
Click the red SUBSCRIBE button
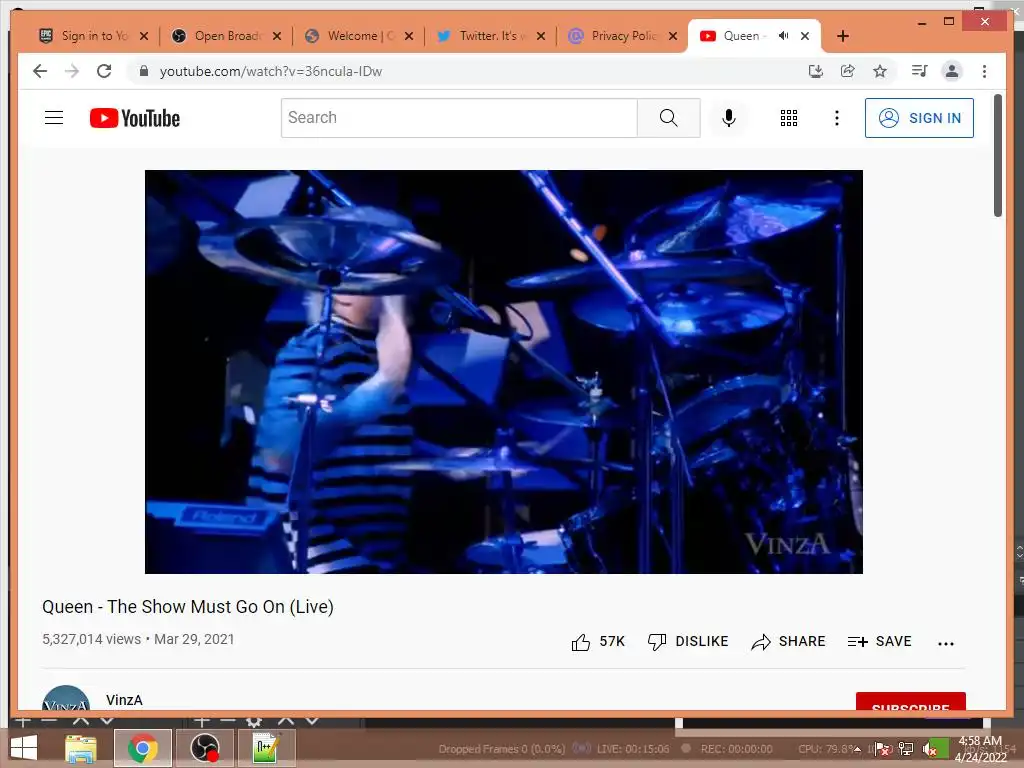(910, 701)
